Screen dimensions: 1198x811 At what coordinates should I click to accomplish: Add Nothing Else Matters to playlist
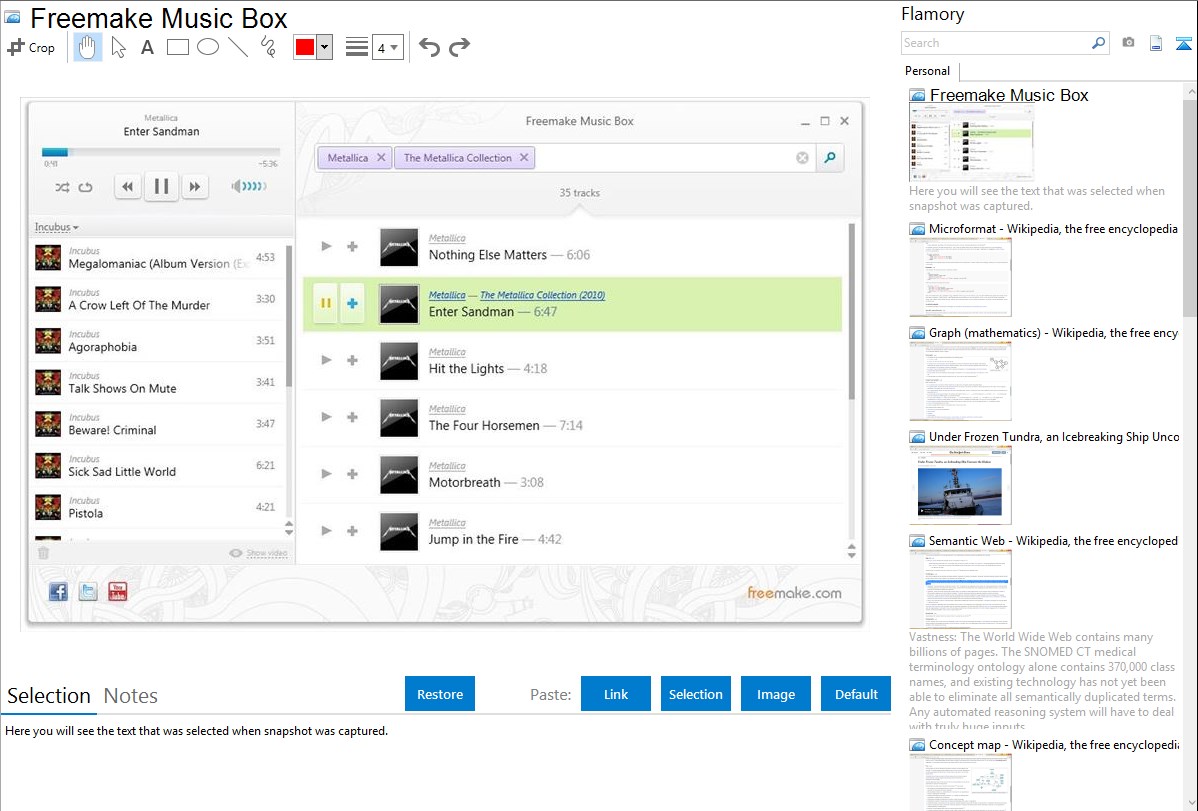point(352,246)
